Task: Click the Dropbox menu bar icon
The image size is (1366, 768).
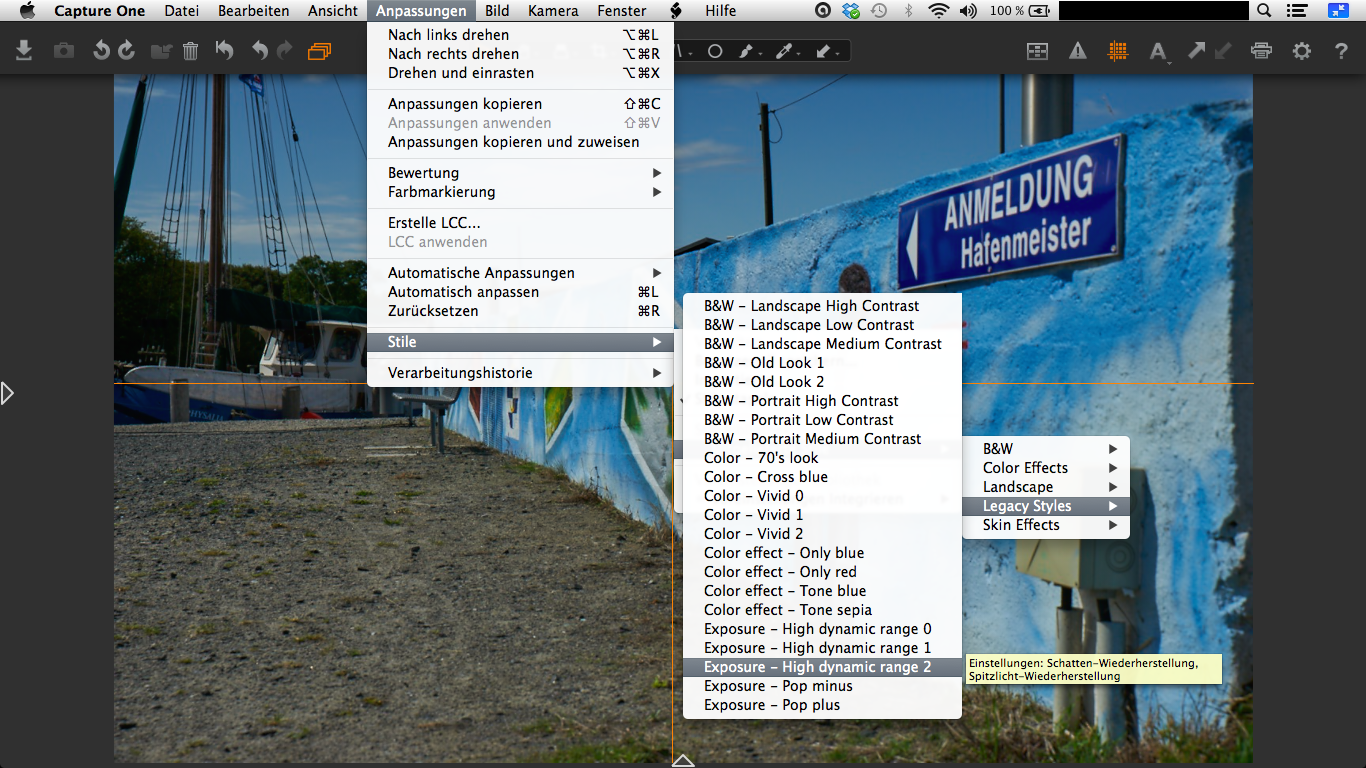Action: pyautogui.click(x=851, y=11)
